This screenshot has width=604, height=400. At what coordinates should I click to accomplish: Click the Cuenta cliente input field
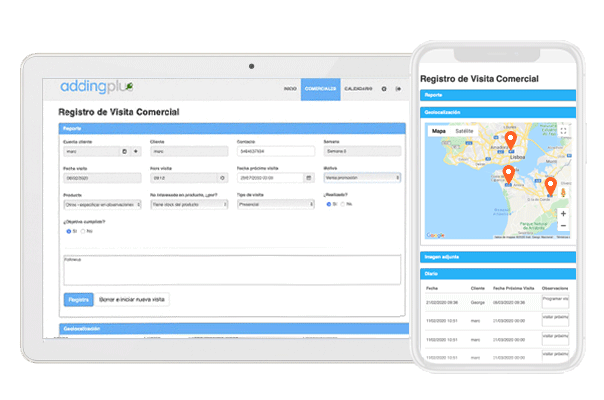[x=92, y=151]
